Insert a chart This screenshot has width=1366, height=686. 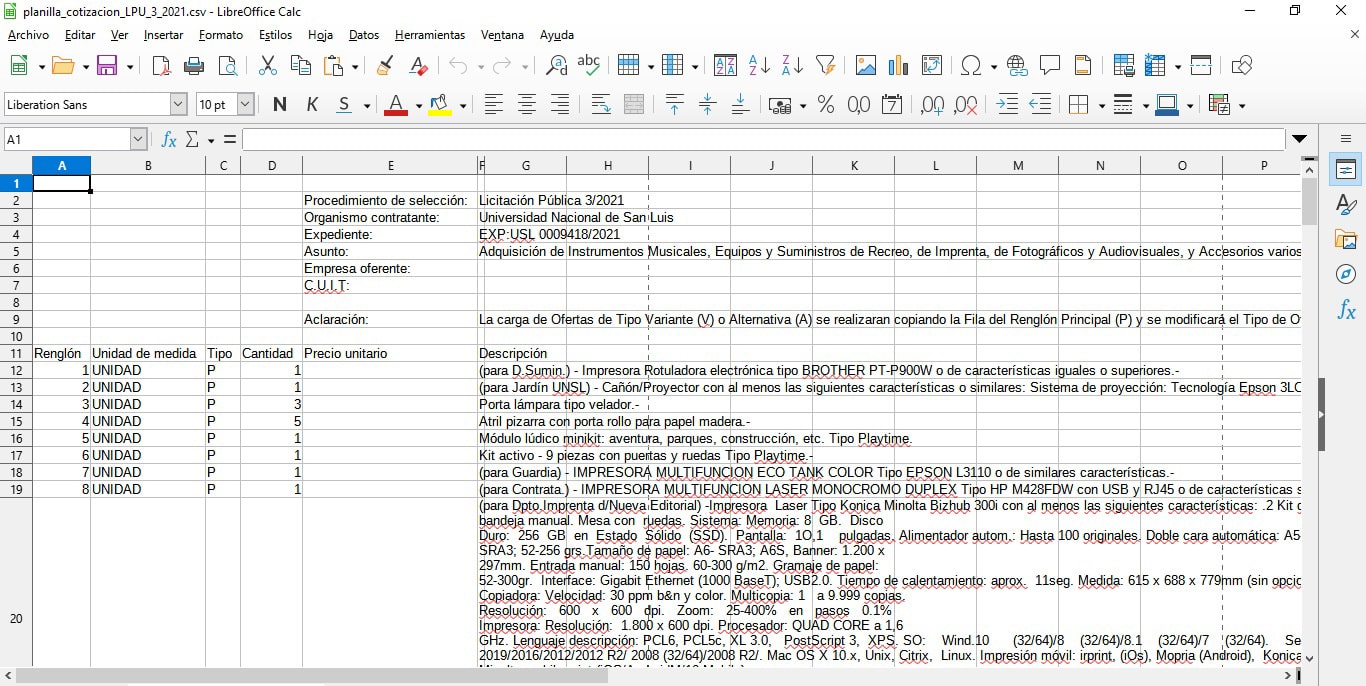click(x=899, y=66)
